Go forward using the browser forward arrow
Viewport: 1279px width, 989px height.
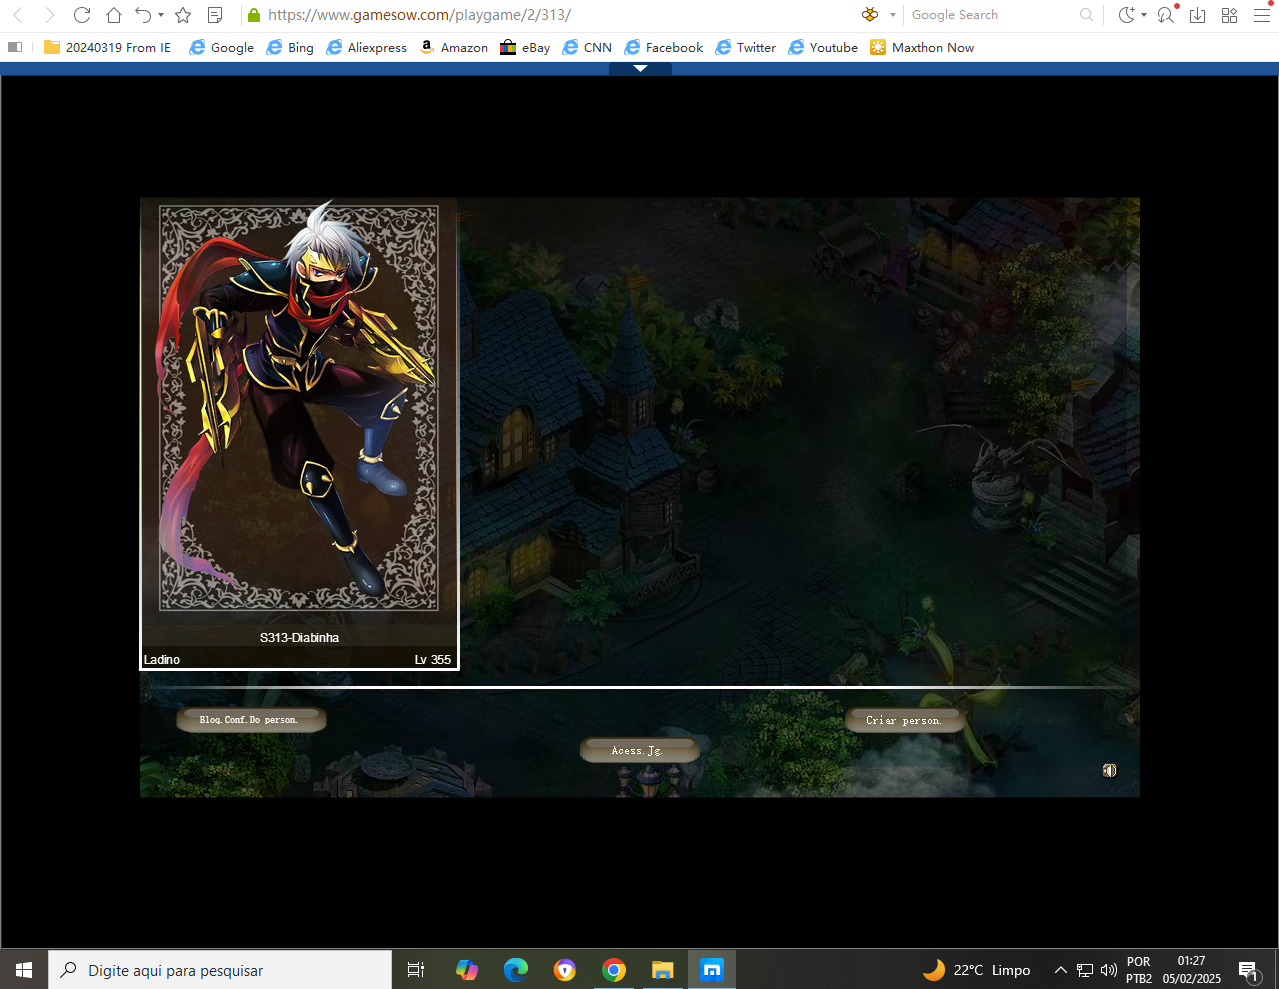click(50, 15)
